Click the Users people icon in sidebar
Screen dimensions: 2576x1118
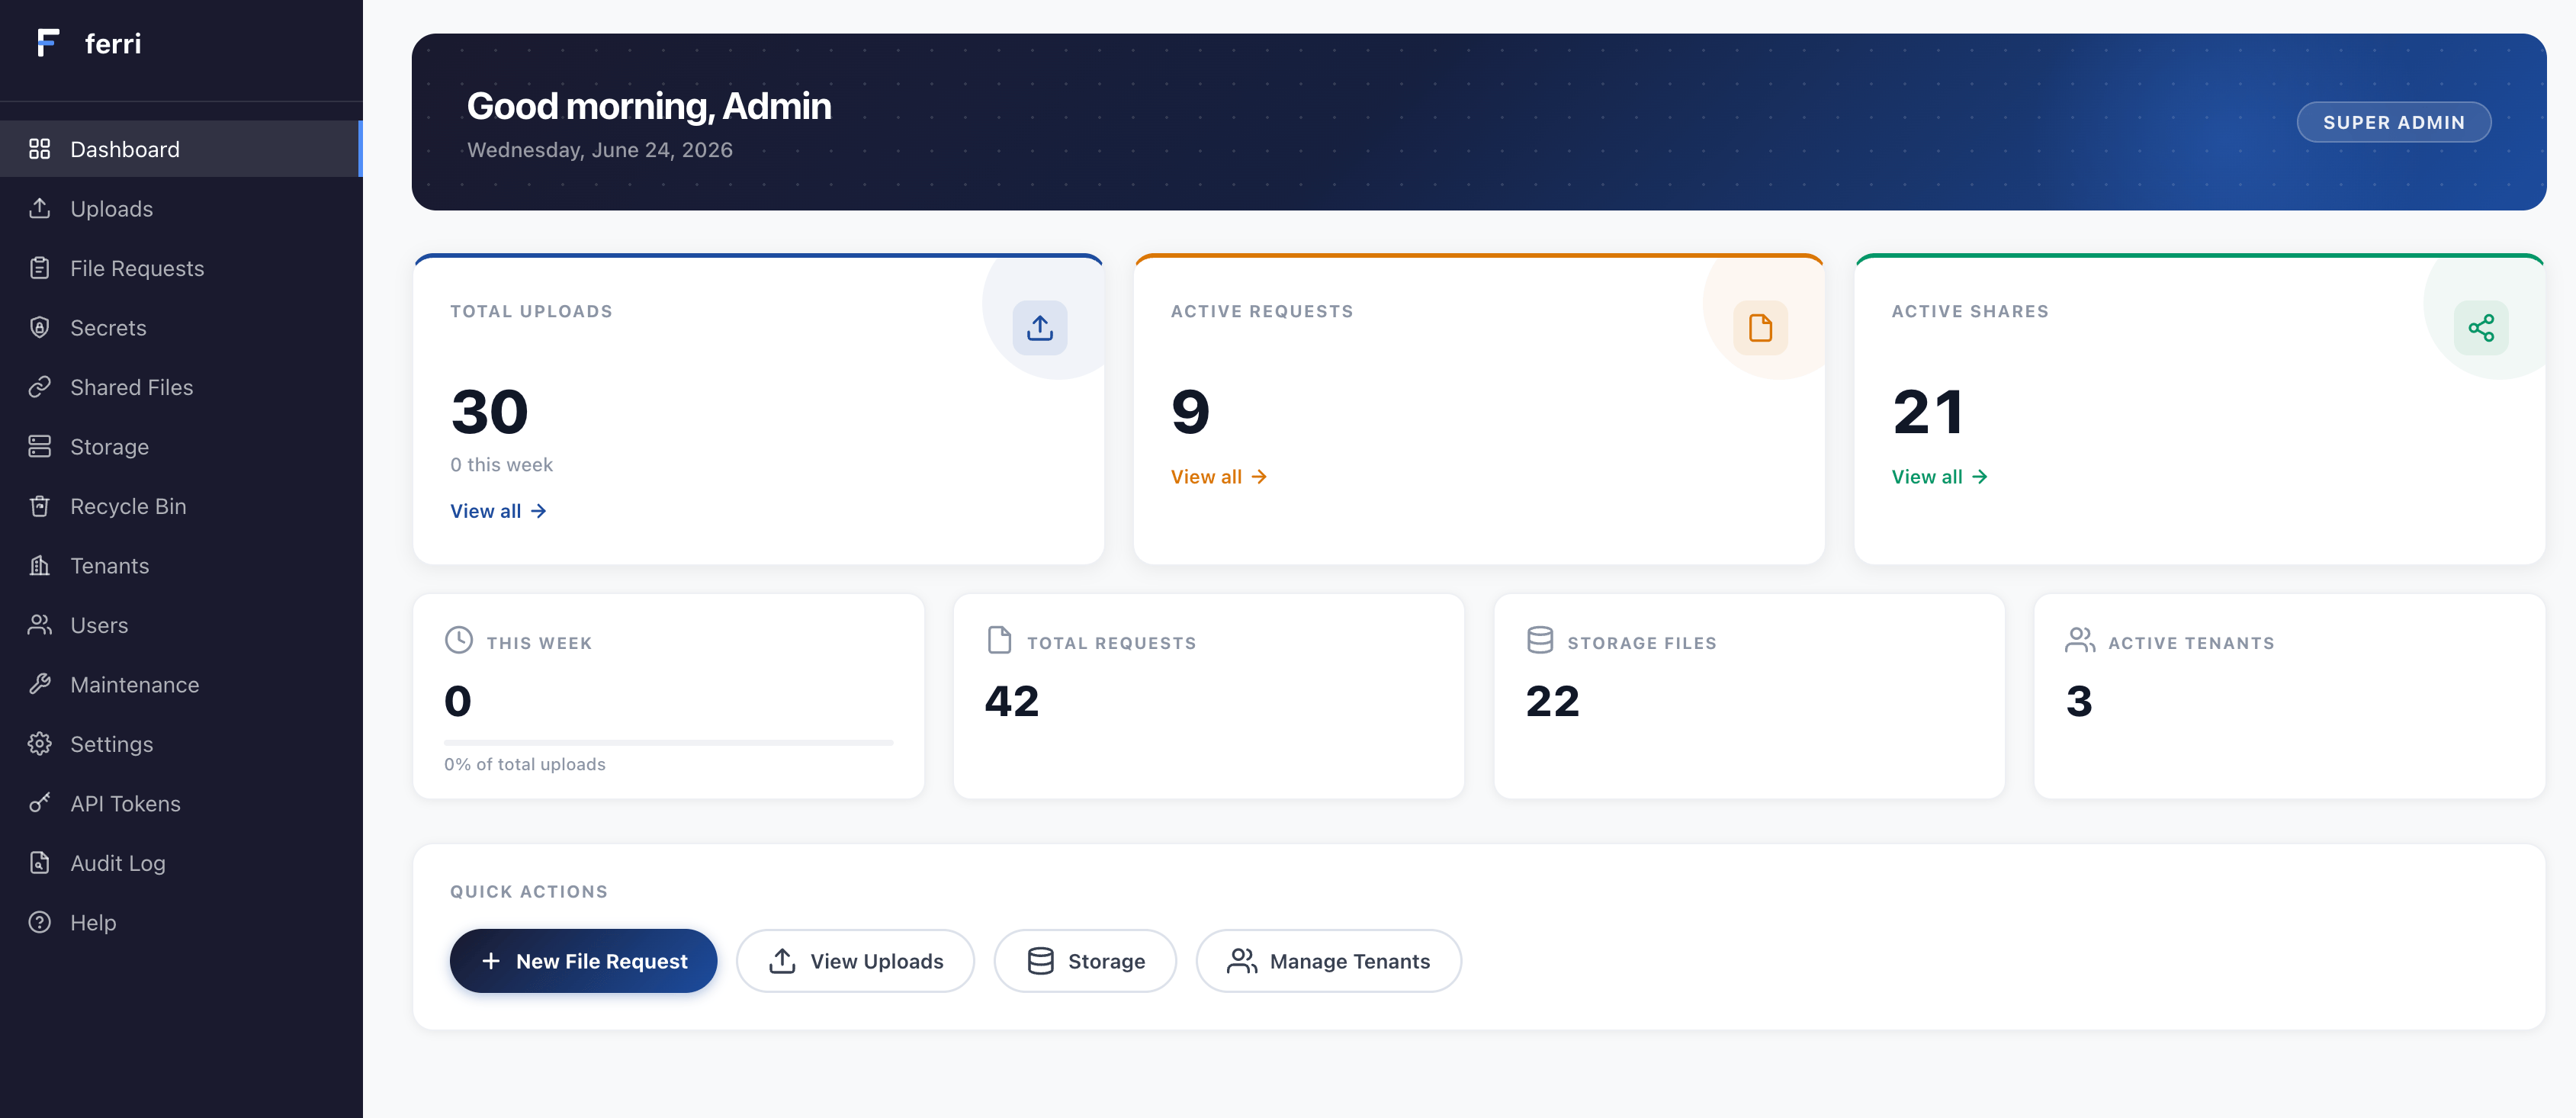pos(40,625)
